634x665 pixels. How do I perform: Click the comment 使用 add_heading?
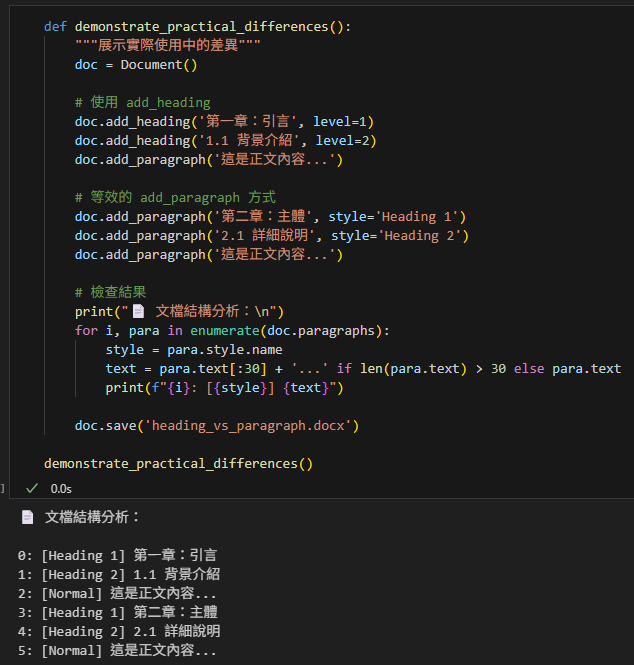(x=142, y=102)
